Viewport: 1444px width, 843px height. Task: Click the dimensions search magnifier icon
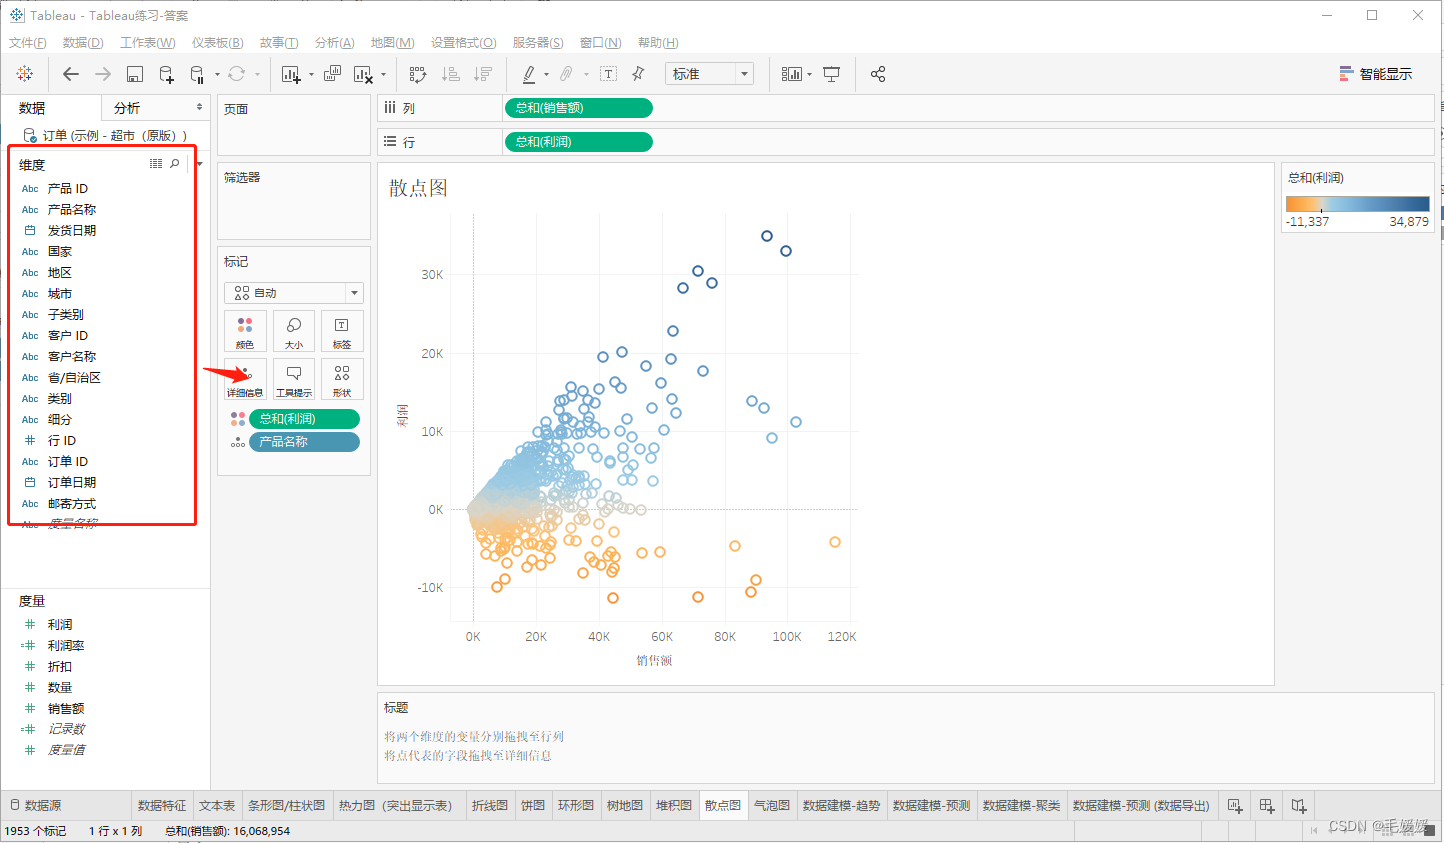click(175, 163)
